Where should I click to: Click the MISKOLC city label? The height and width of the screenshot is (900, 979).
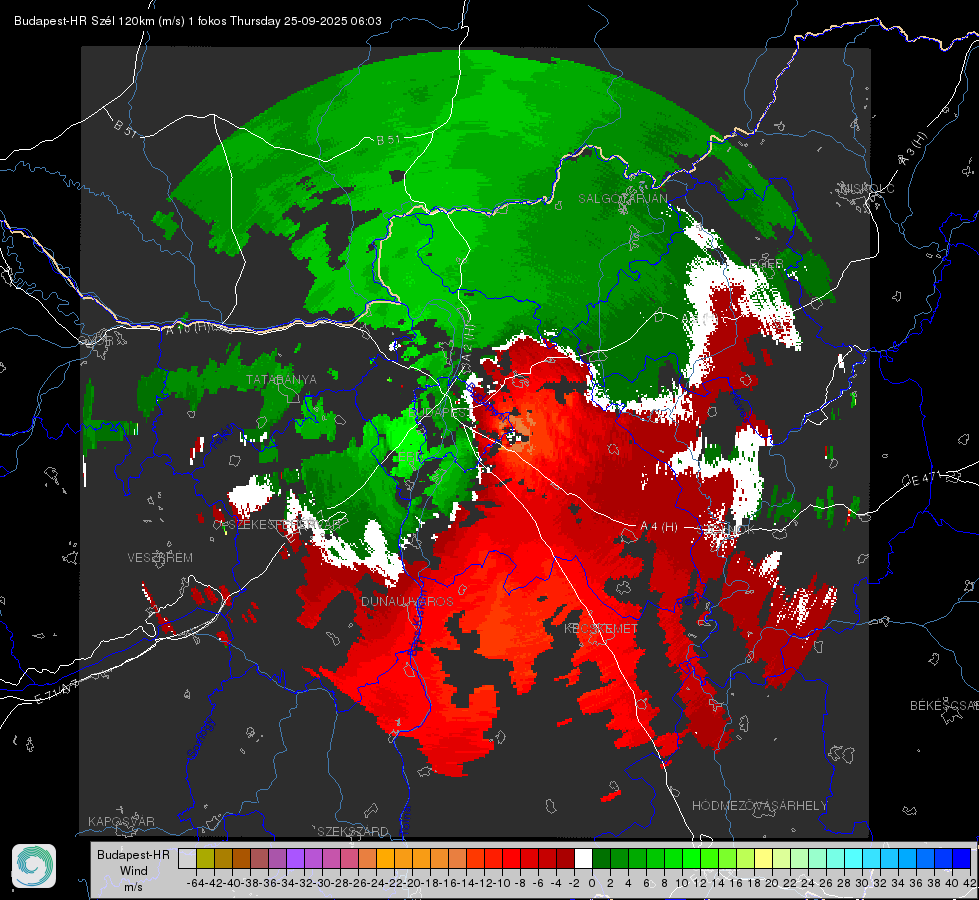pos(867,188)
